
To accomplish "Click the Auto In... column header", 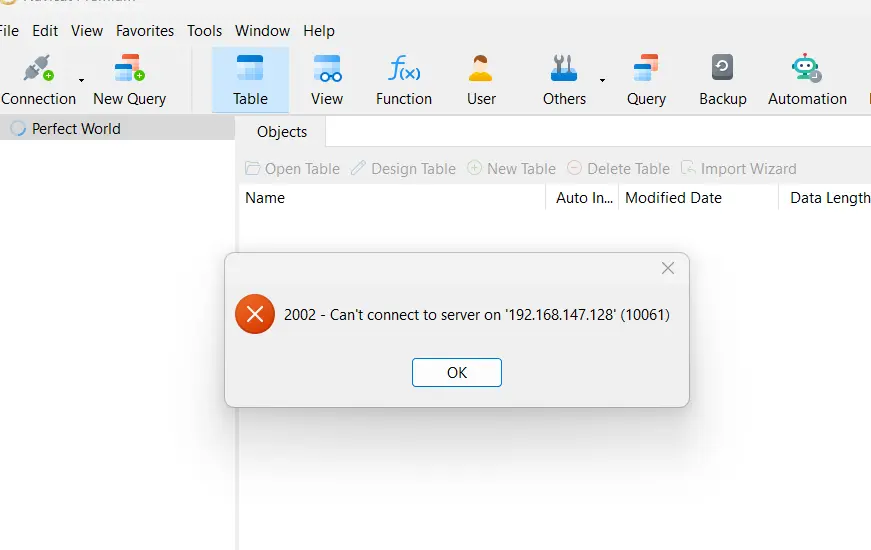I will [583, 198].
